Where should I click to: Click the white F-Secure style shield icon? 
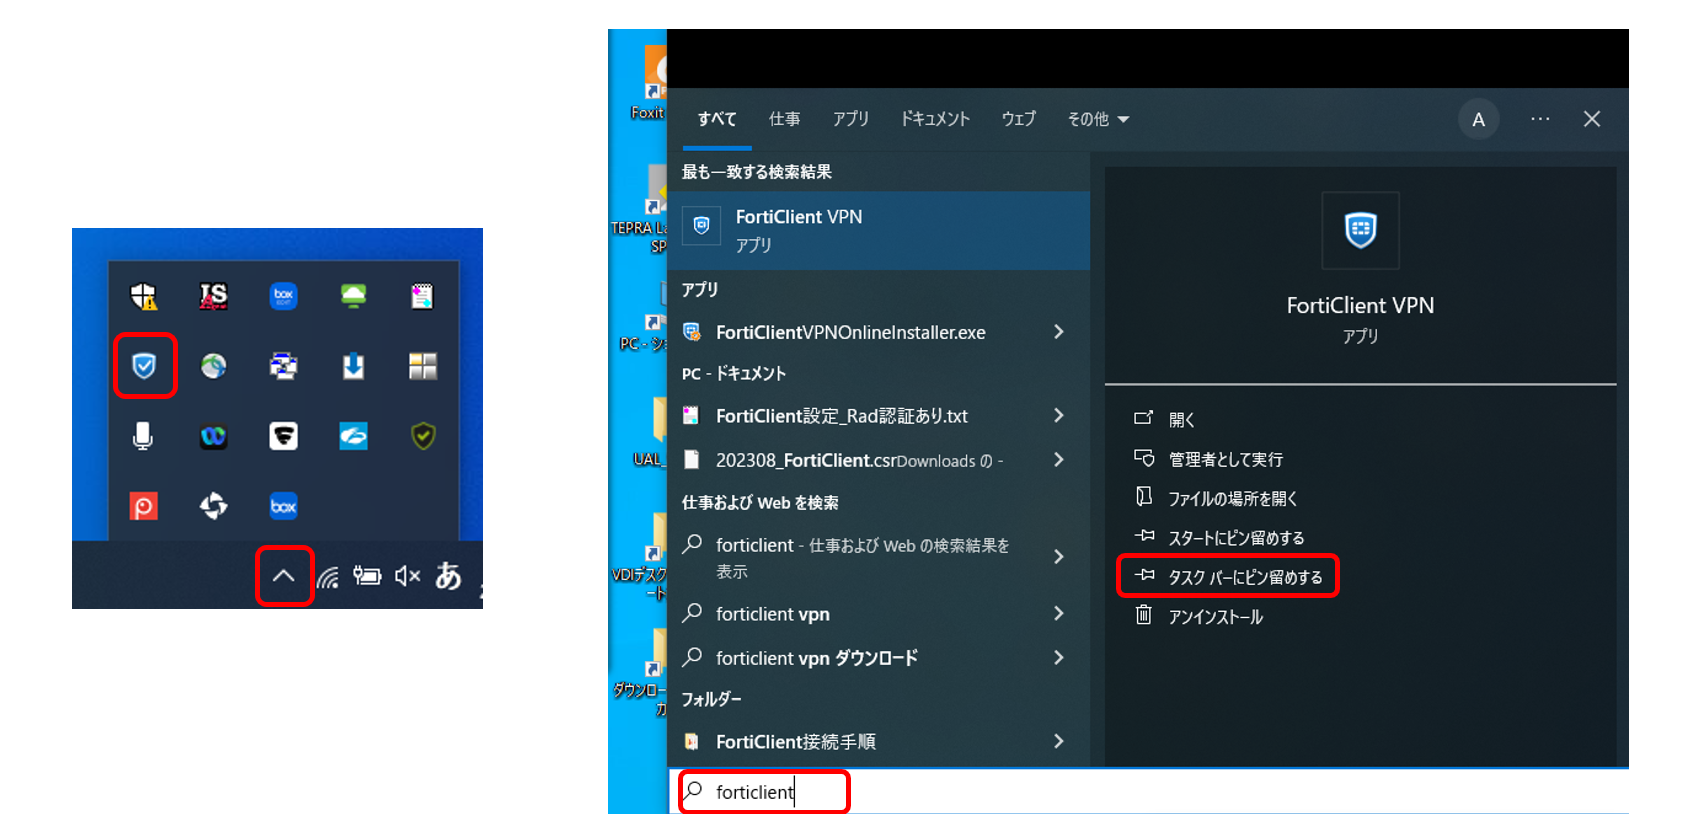(284, 436)
